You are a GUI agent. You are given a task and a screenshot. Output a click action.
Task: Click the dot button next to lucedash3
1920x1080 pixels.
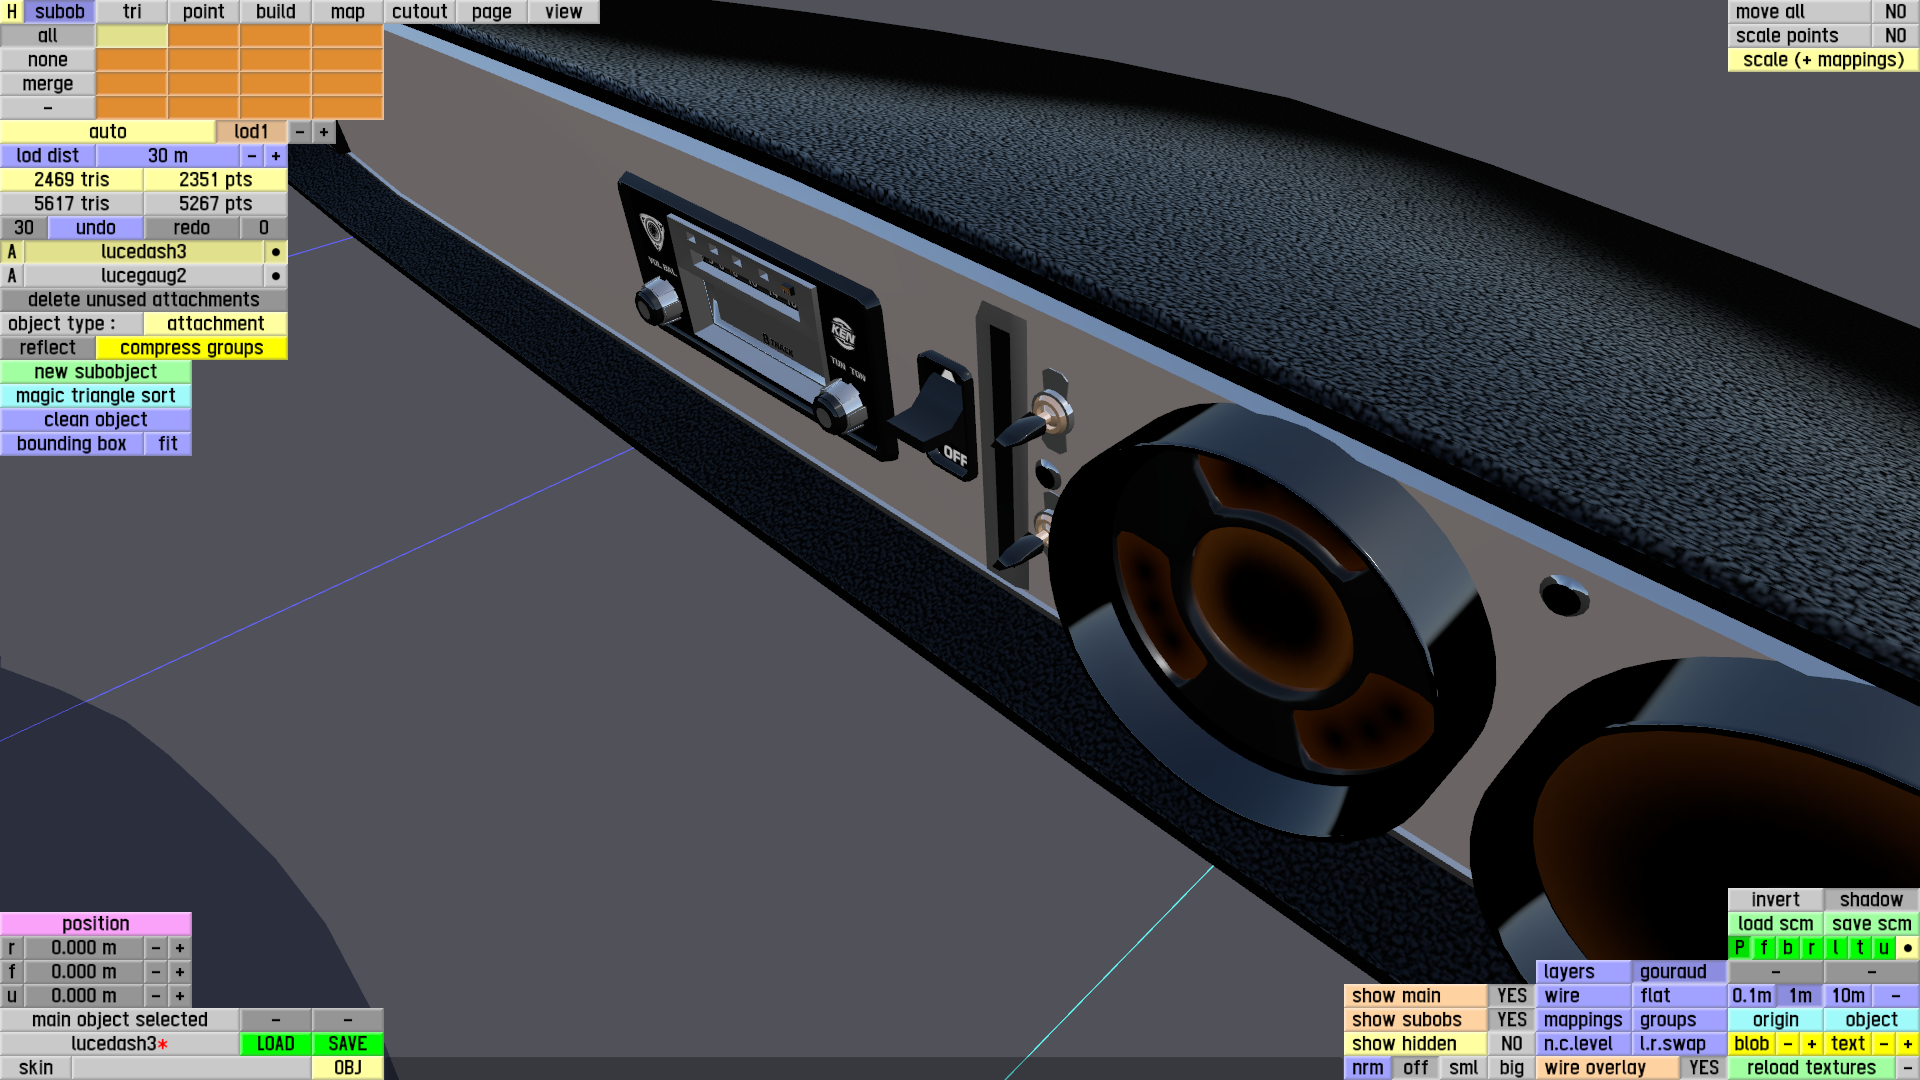point(275,252)
